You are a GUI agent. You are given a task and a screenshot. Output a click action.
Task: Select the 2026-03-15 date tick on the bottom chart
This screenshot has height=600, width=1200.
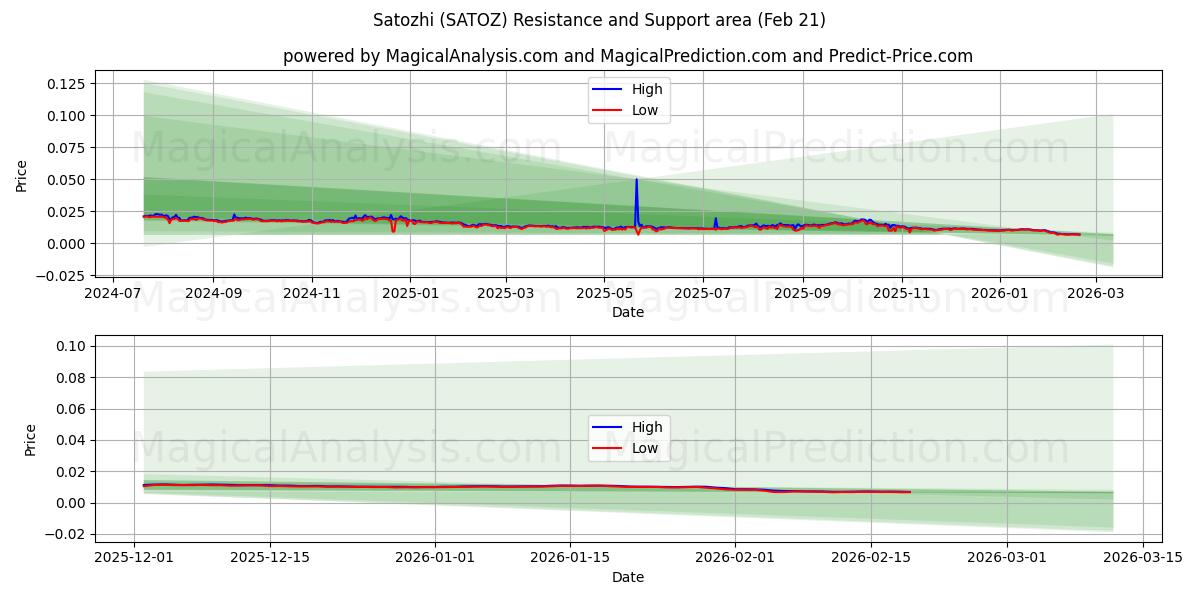click(x=1141, y=558)
